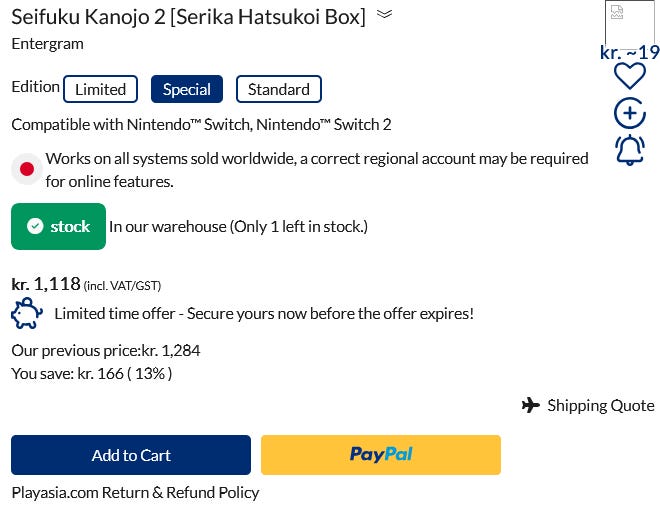Click the Japan flag region icon

tap(27, 169)
